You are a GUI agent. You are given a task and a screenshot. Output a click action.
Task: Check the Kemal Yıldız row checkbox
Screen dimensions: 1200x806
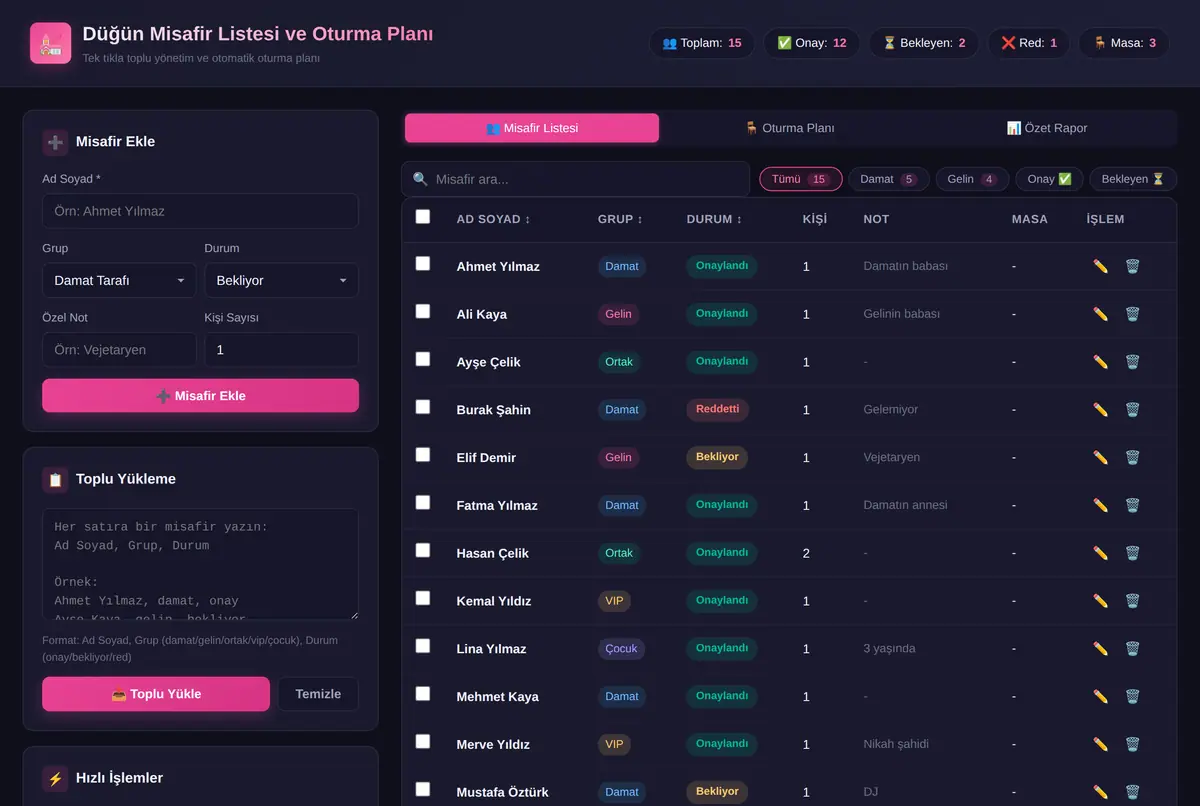click(423, 598)
